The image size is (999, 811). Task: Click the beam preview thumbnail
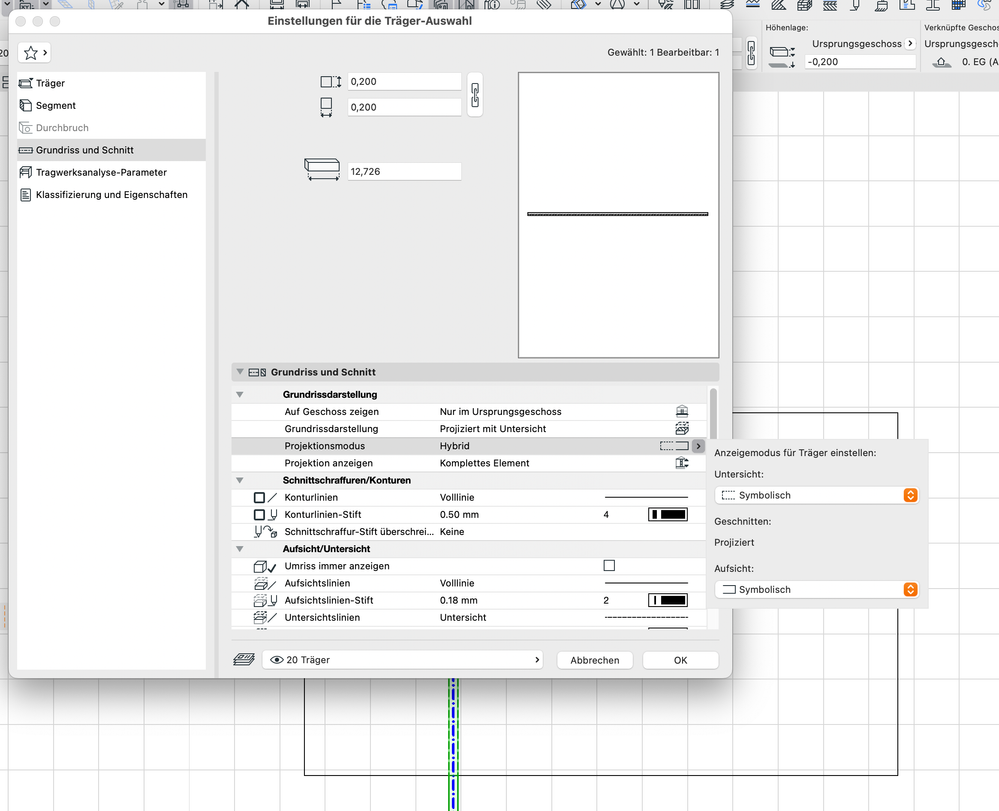(x=618, y=215)
